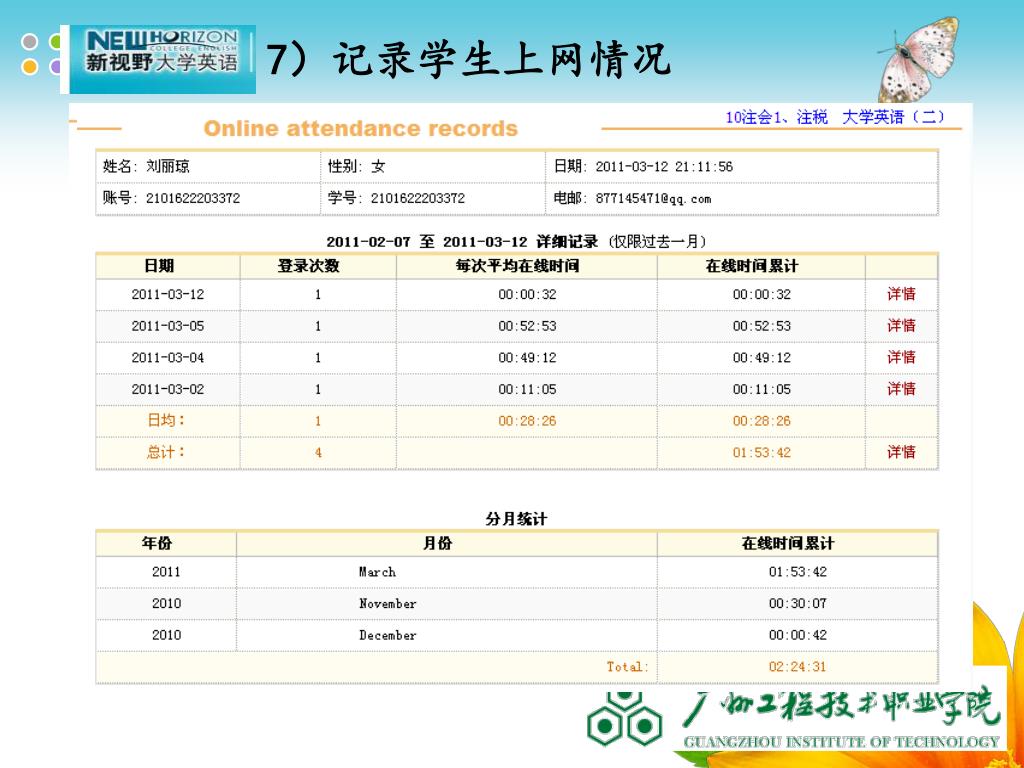Click the 日期 column header
This screenshot has height=768, width=1024.
point(159,266)
